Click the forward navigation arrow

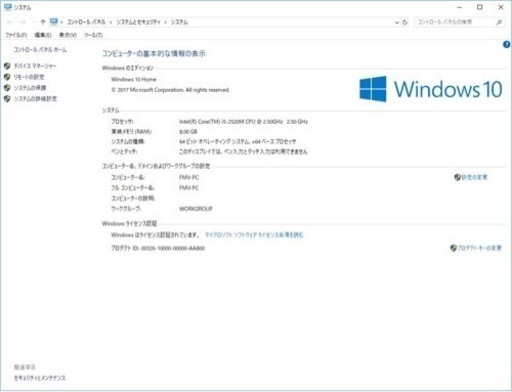(x=23, y=22)
